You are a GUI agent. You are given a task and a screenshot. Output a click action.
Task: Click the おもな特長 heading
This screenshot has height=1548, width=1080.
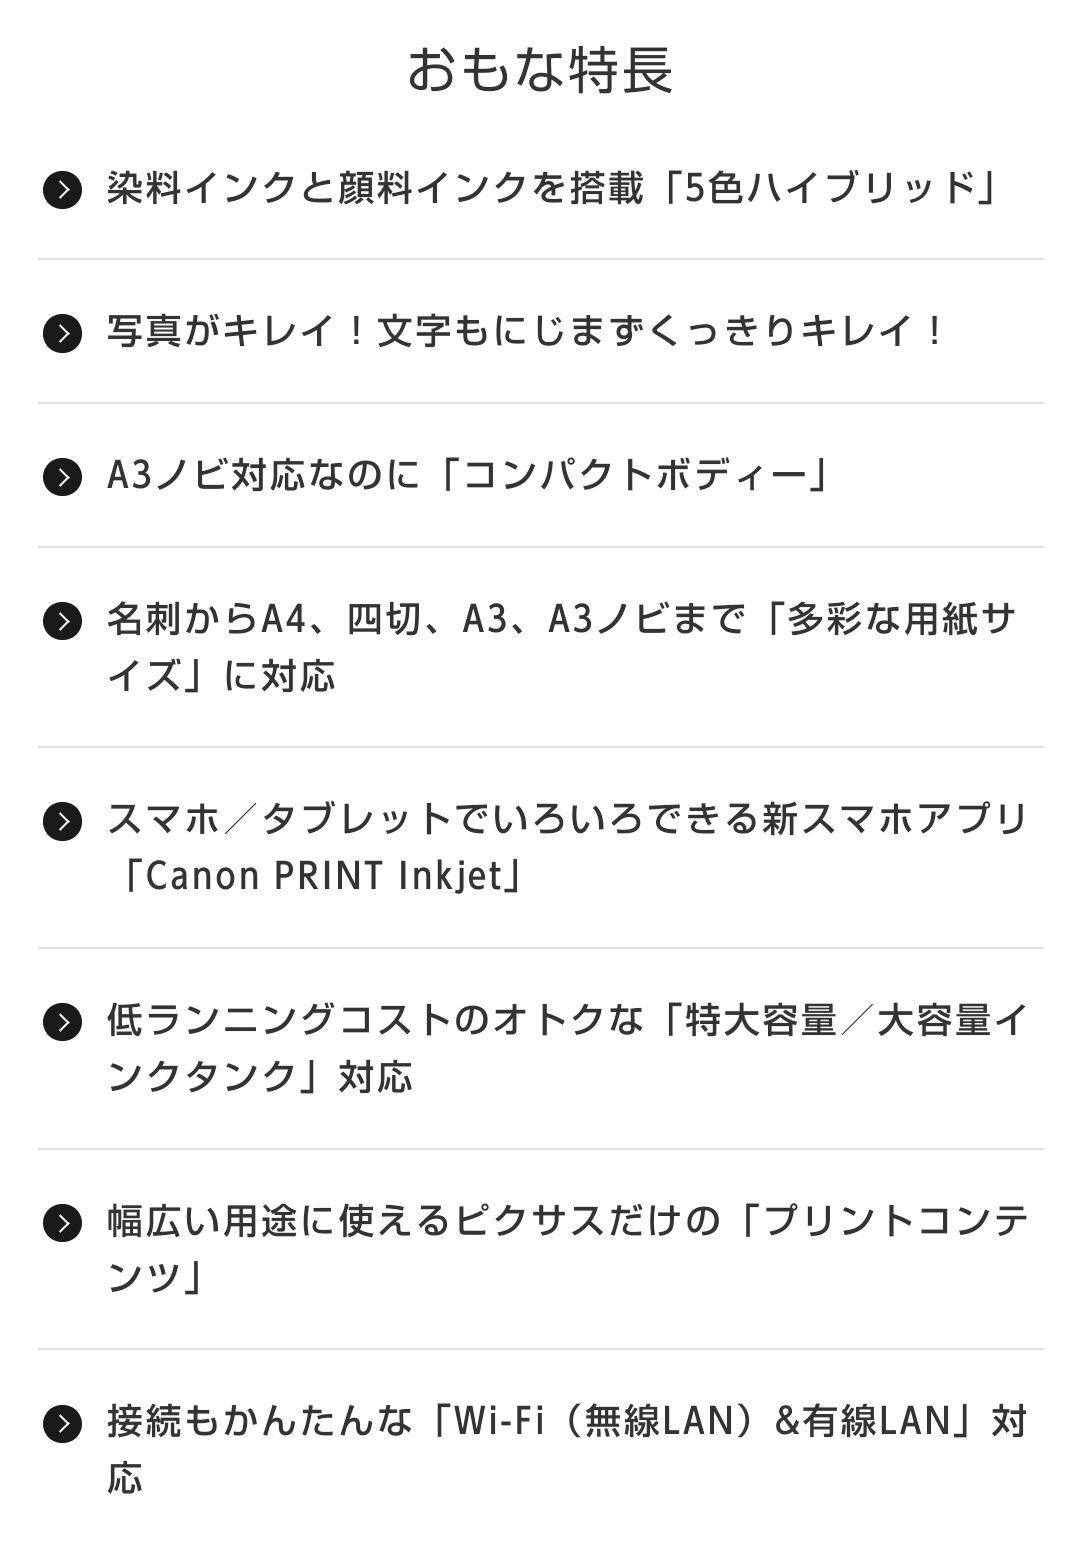point(540,70)
